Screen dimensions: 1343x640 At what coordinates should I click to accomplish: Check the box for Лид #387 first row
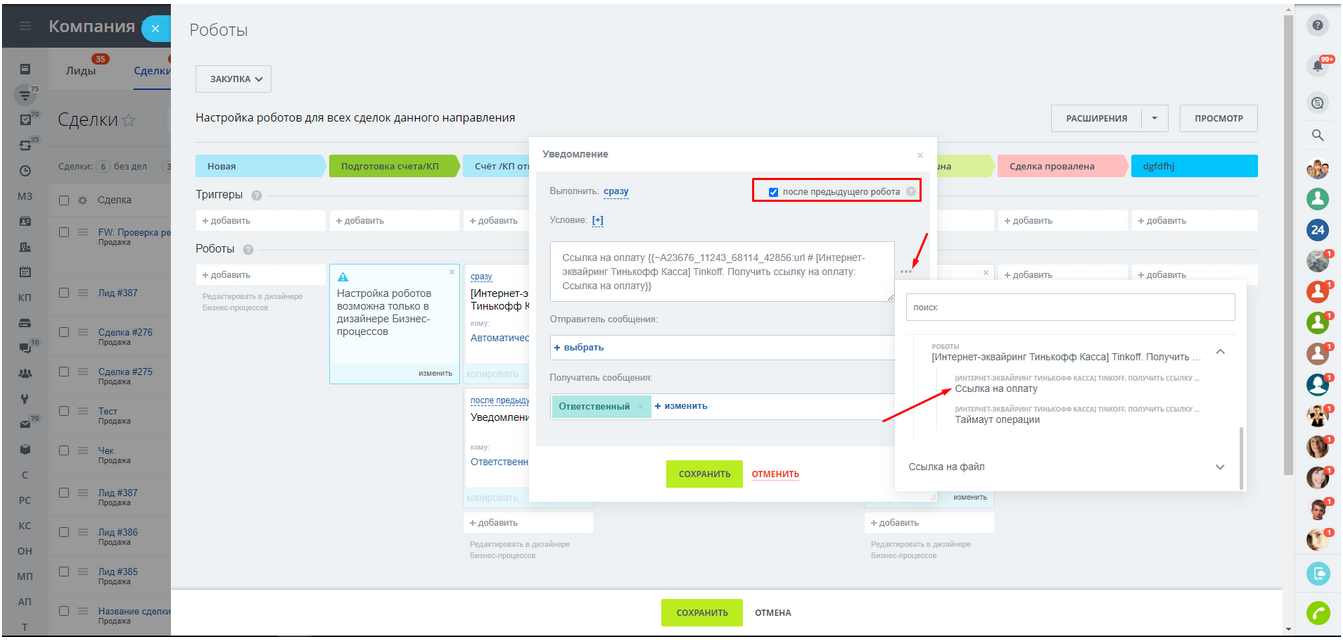coord(64,293)
